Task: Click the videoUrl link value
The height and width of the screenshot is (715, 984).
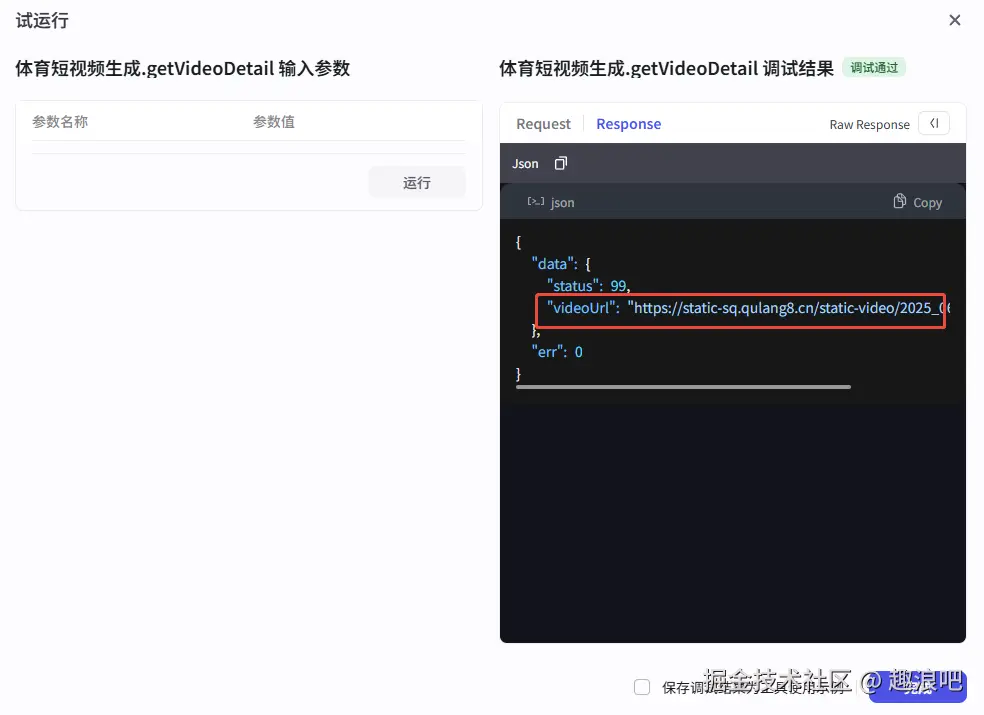Action: (789, 308)
